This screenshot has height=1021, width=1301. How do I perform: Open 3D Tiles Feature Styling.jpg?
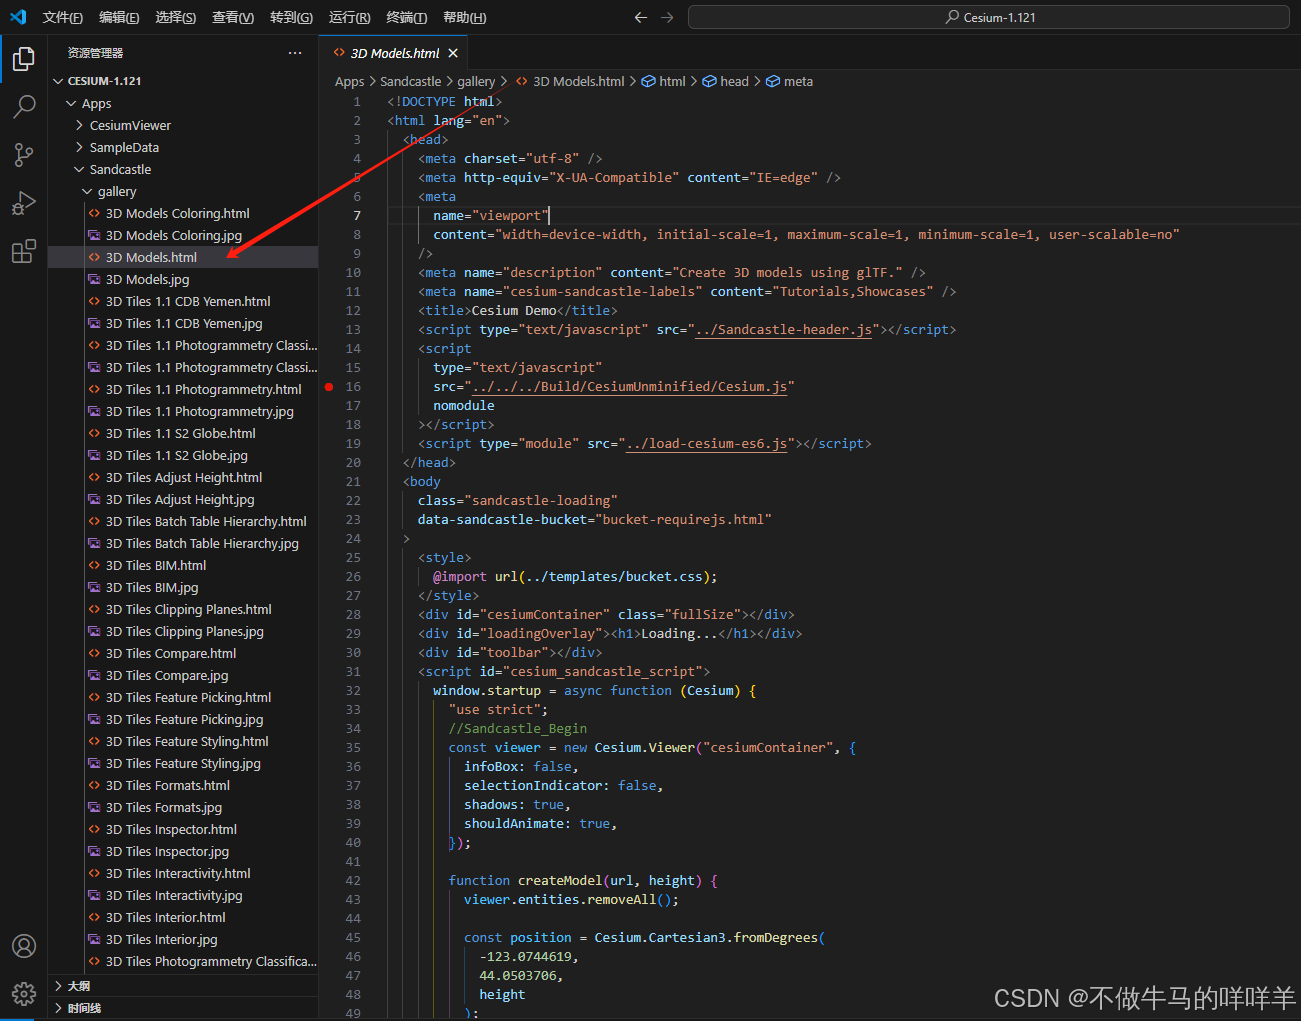pos(183,763)
